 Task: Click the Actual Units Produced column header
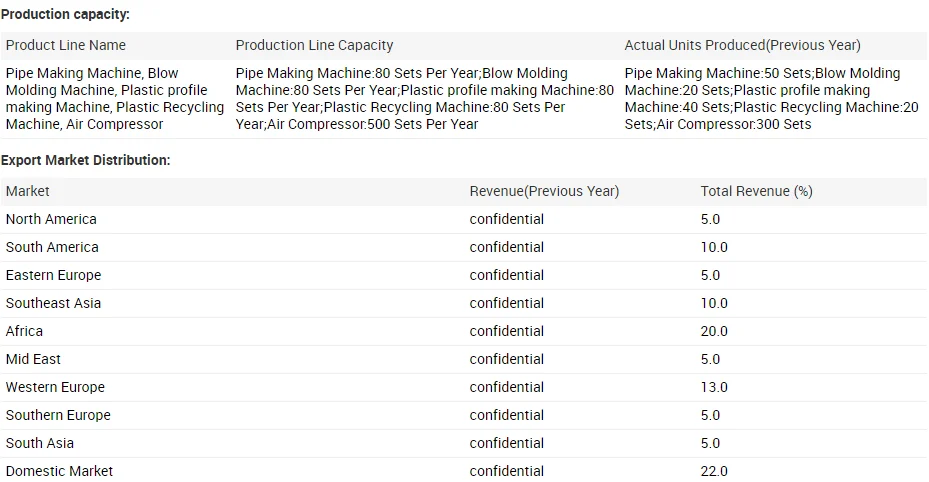(742, 45)
